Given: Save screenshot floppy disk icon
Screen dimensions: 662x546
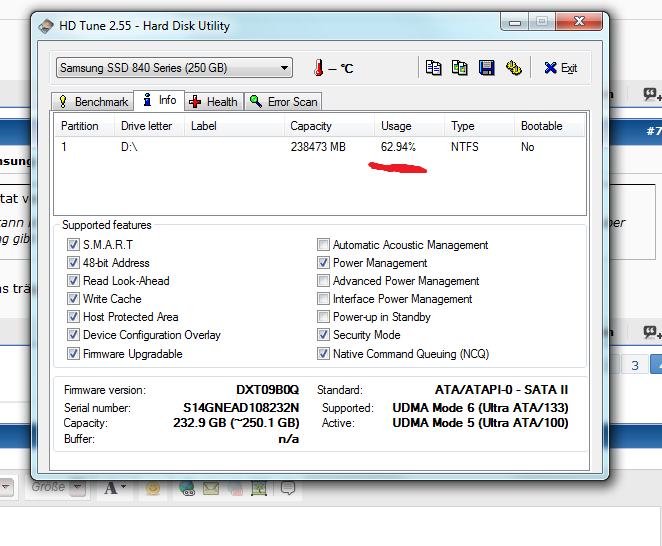Looking at the screenshot, I should point(486,68).
